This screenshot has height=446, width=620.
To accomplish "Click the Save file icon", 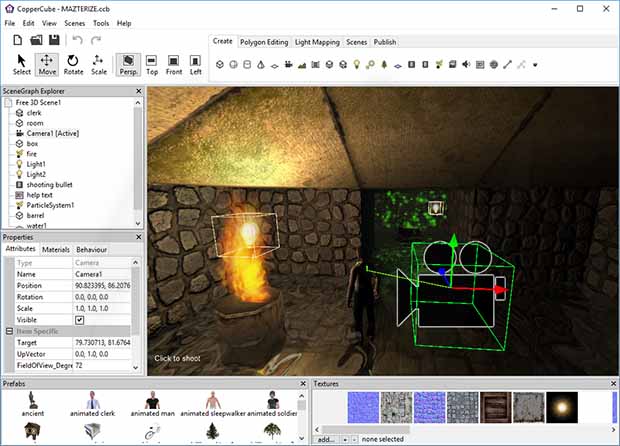I will click(54, 40).
